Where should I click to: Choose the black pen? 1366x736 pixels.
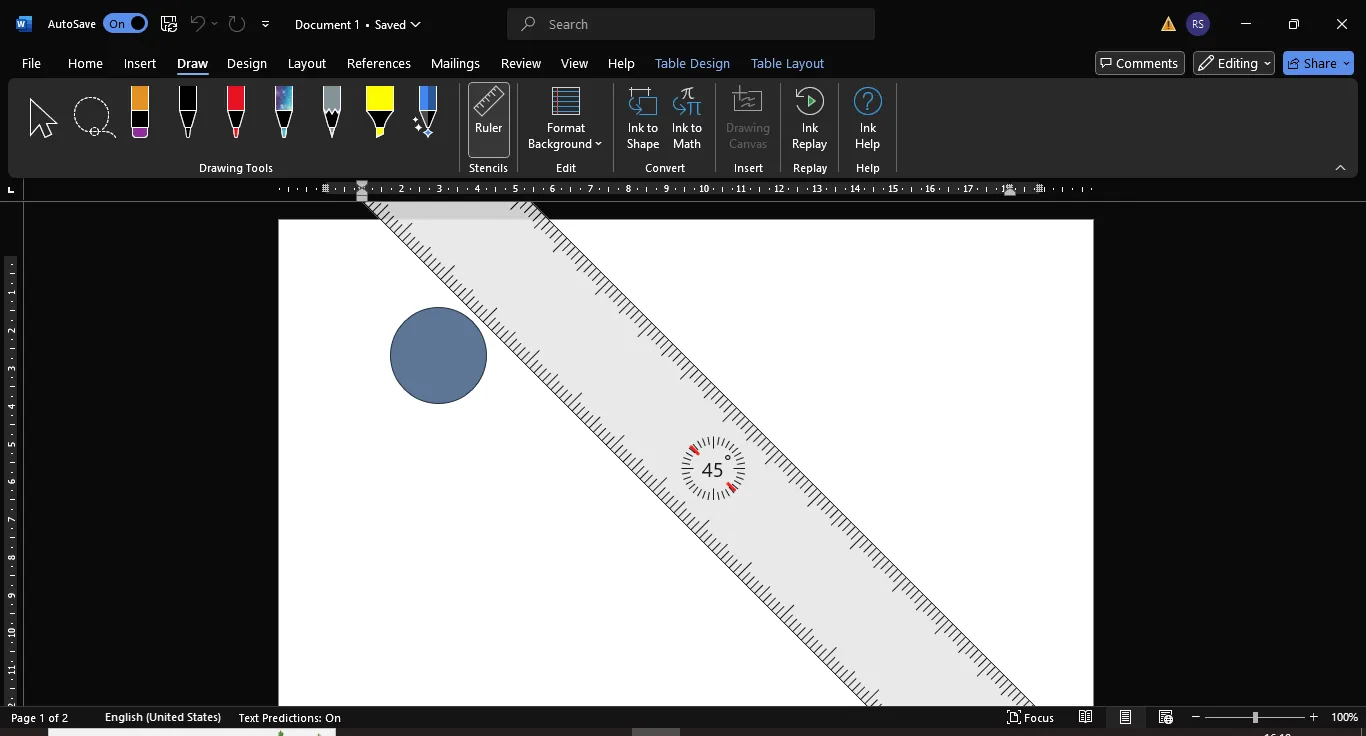point(187,112)
